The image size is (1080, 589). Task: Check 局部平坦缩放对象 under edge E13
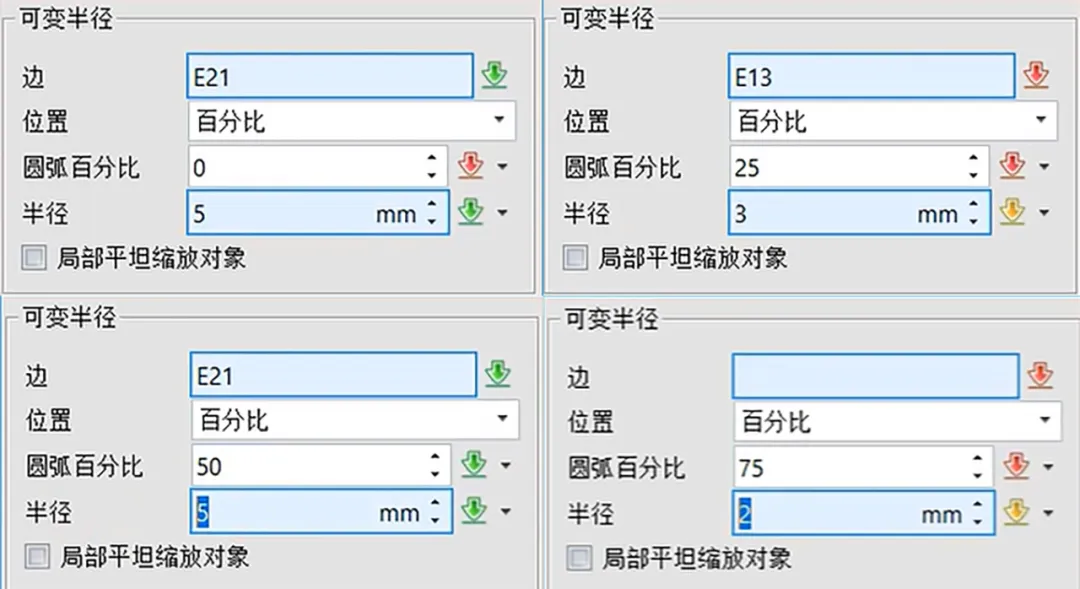click(x=575, y=256)
